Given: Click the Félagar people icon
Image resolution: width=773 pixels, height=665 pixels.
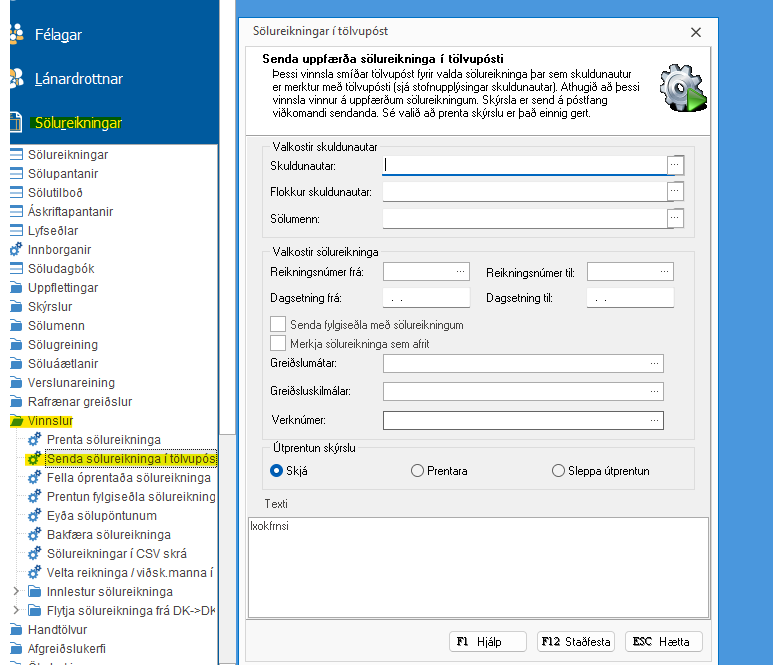Looking at the screenshot, I should [x=15, y=34].
